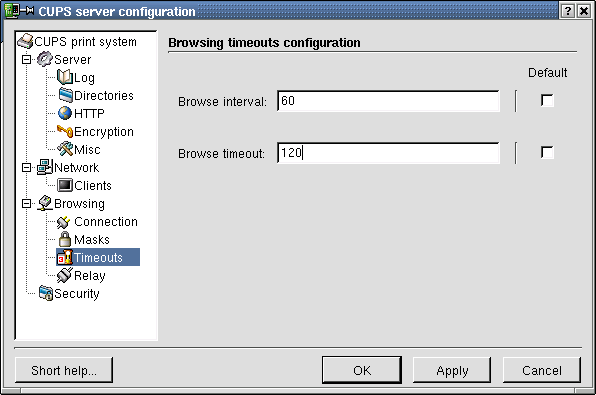This screenshot has width=596, height=395.
Task: Select the Clients monitor icon
Action: pyautogui.click(x=65, y=185)
